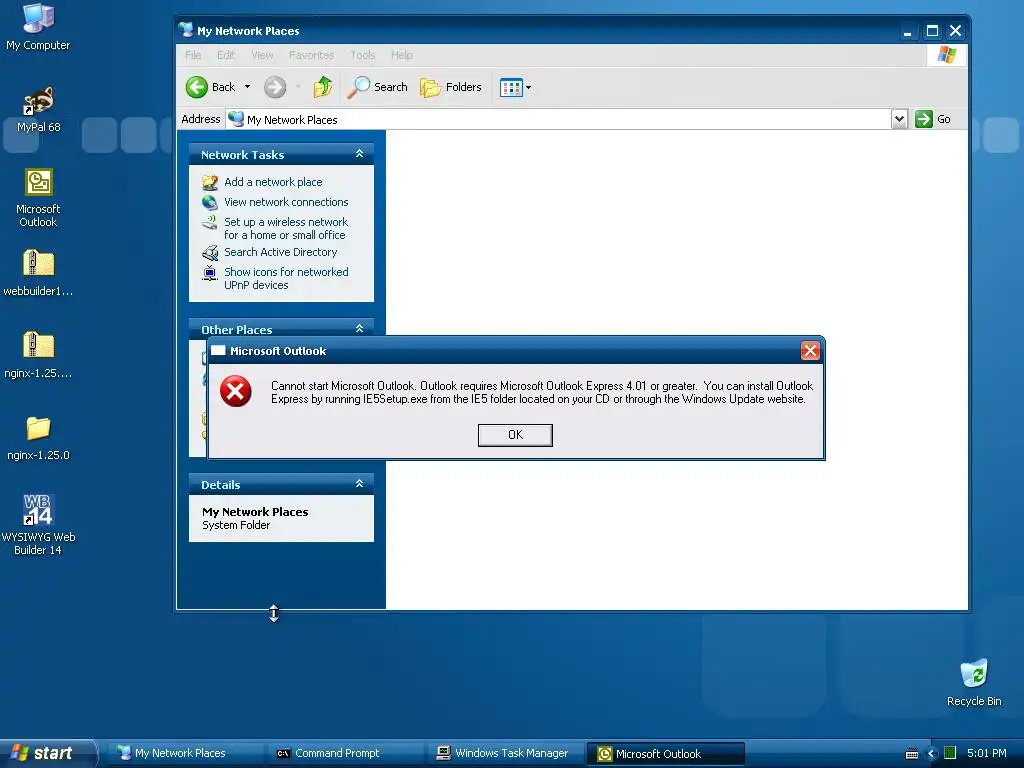Screen dimensions: 1024x768
Task: Click the Windows flag logo in window
Action: click(946, 55)
